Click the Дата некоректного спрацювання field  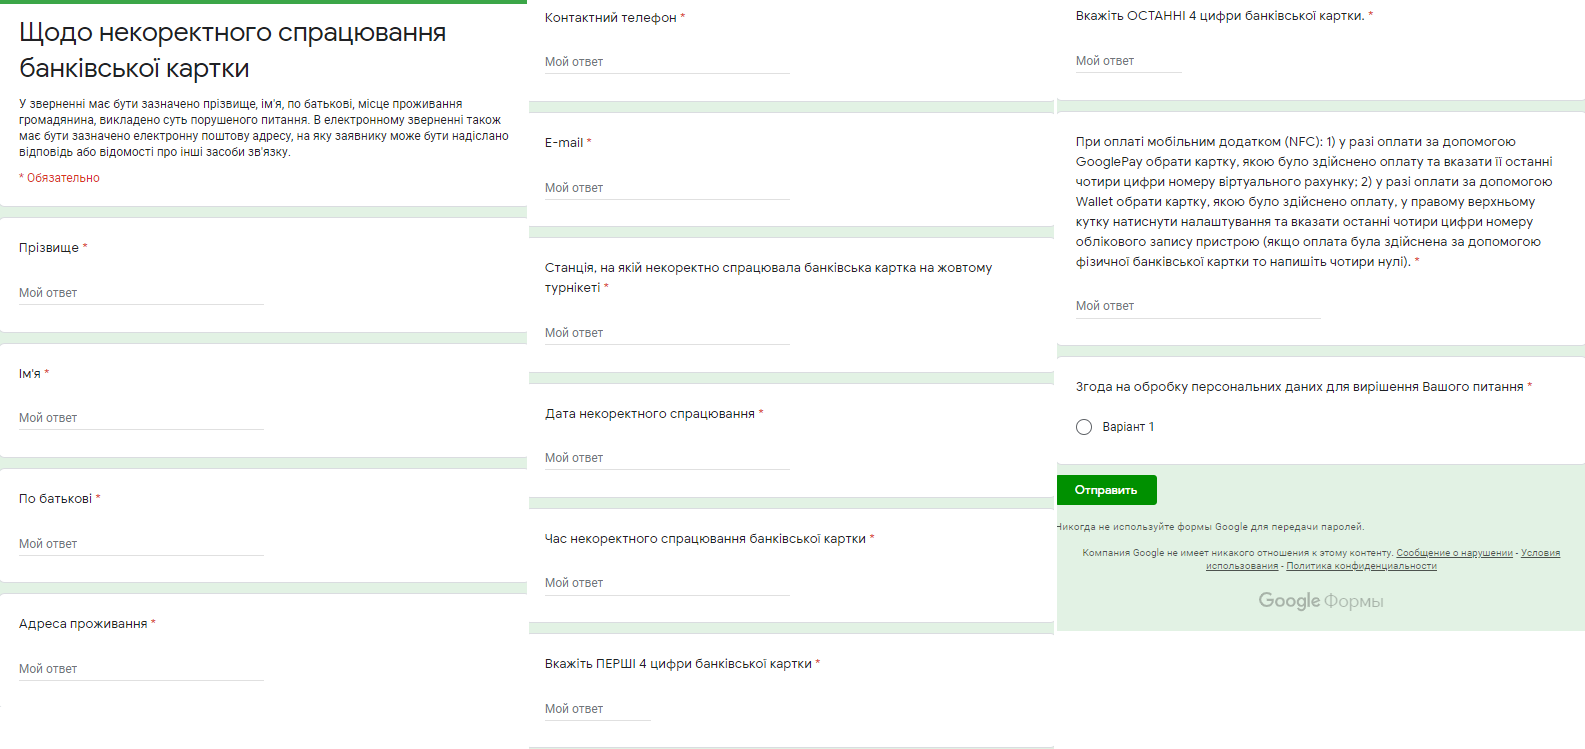666,458
